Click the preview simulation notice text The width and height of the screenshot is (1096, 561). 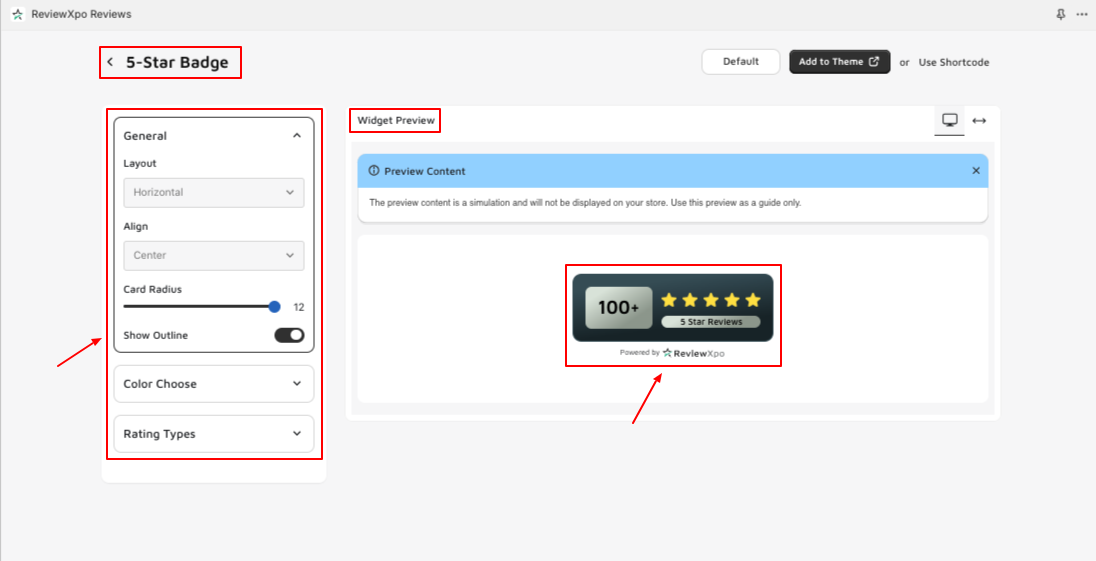585,203
